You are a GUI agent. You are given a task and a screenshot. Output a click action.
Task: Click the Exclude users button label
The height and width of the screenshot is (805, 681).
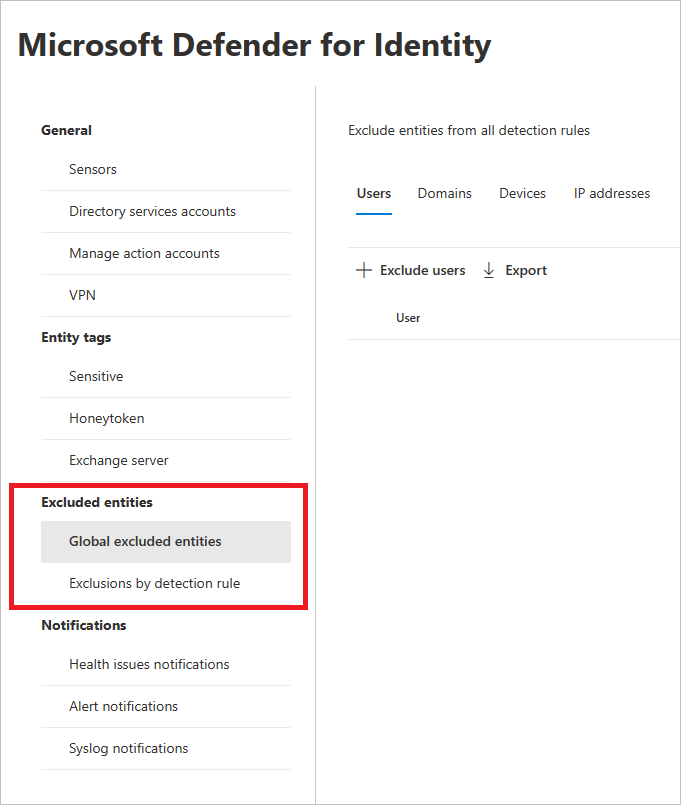coord(422,270)
